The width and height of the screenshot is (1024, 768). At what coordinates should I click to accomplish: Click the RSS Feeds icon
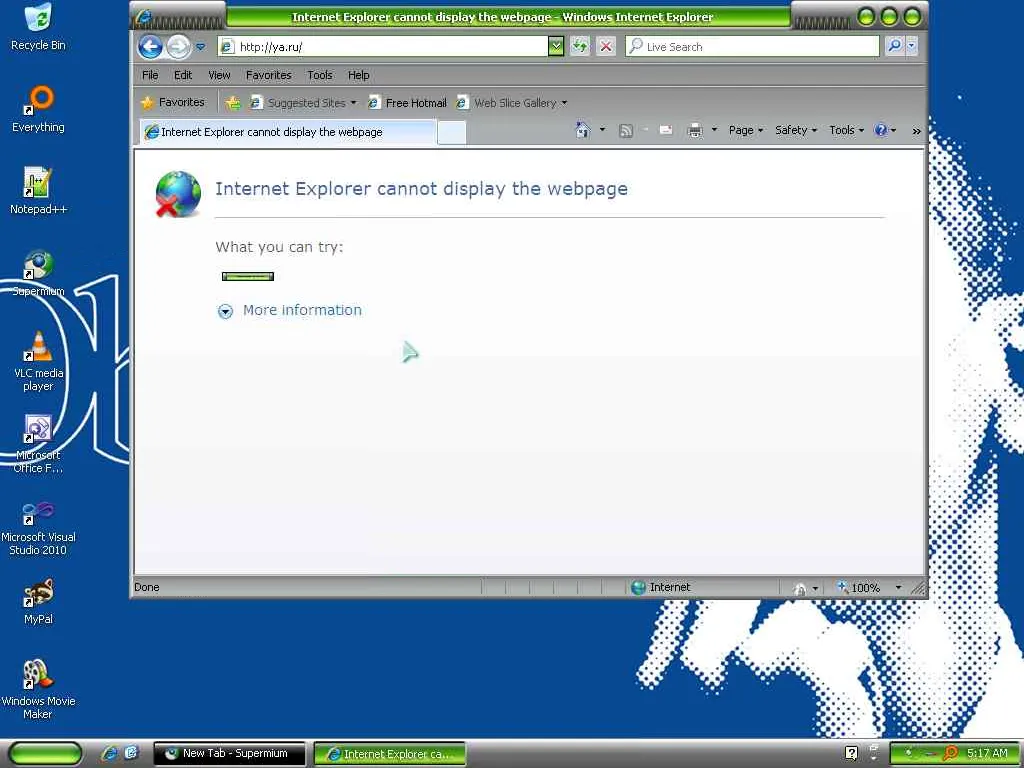click(x=626, y=131)
